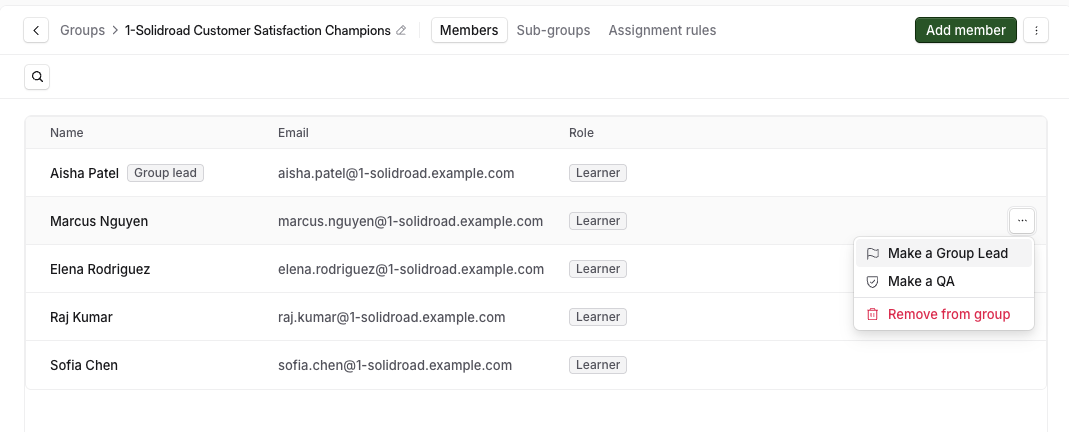Open the page options kebab menu
The image size is (1069, 432).
(1036, 31)
